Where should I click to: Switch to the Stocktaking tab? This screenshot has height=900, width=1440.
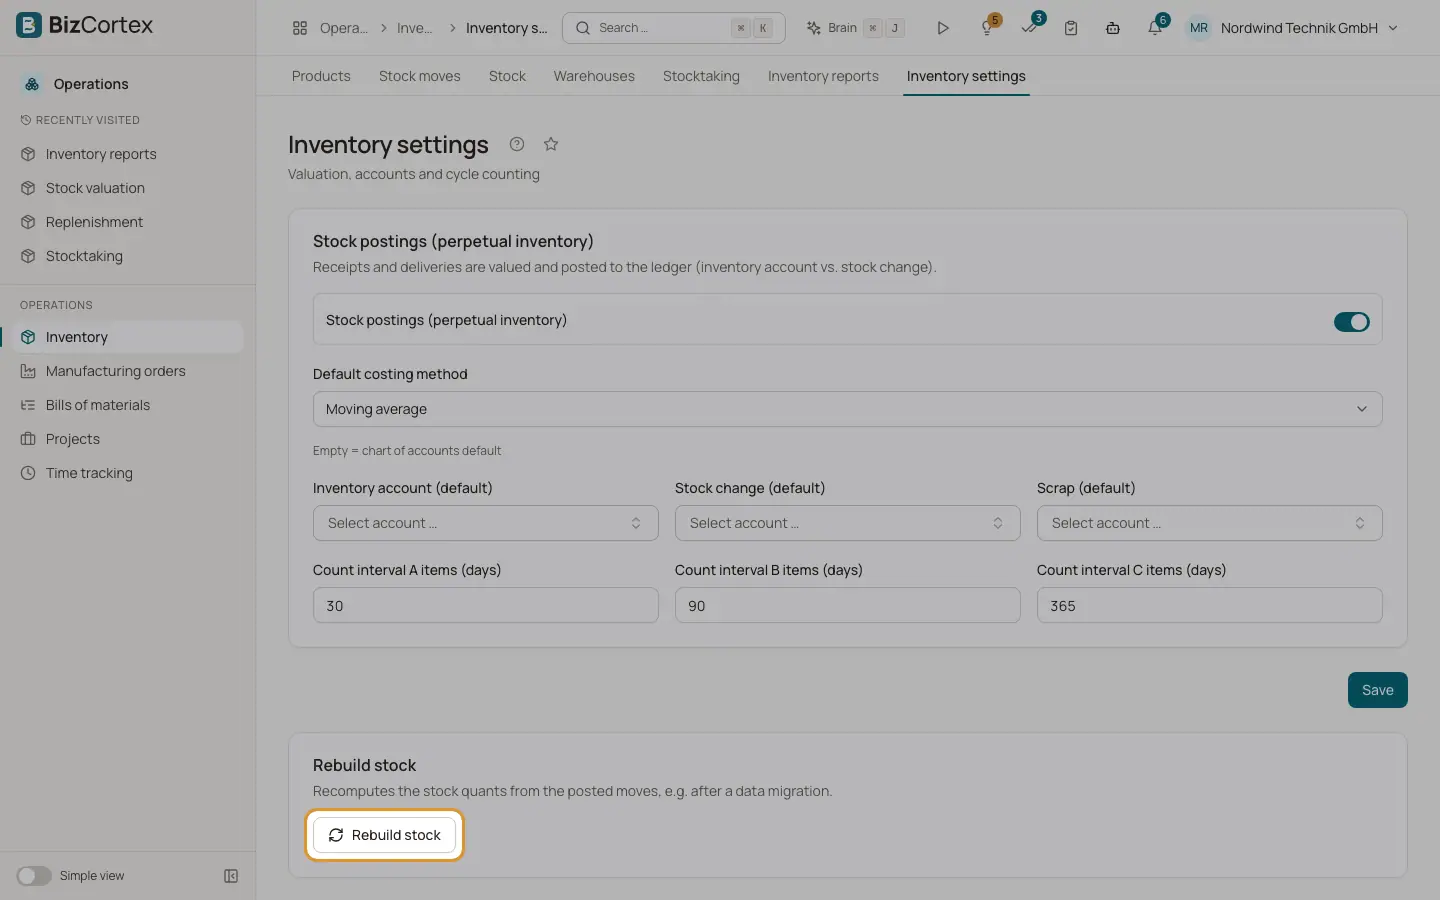click(701, 76)
